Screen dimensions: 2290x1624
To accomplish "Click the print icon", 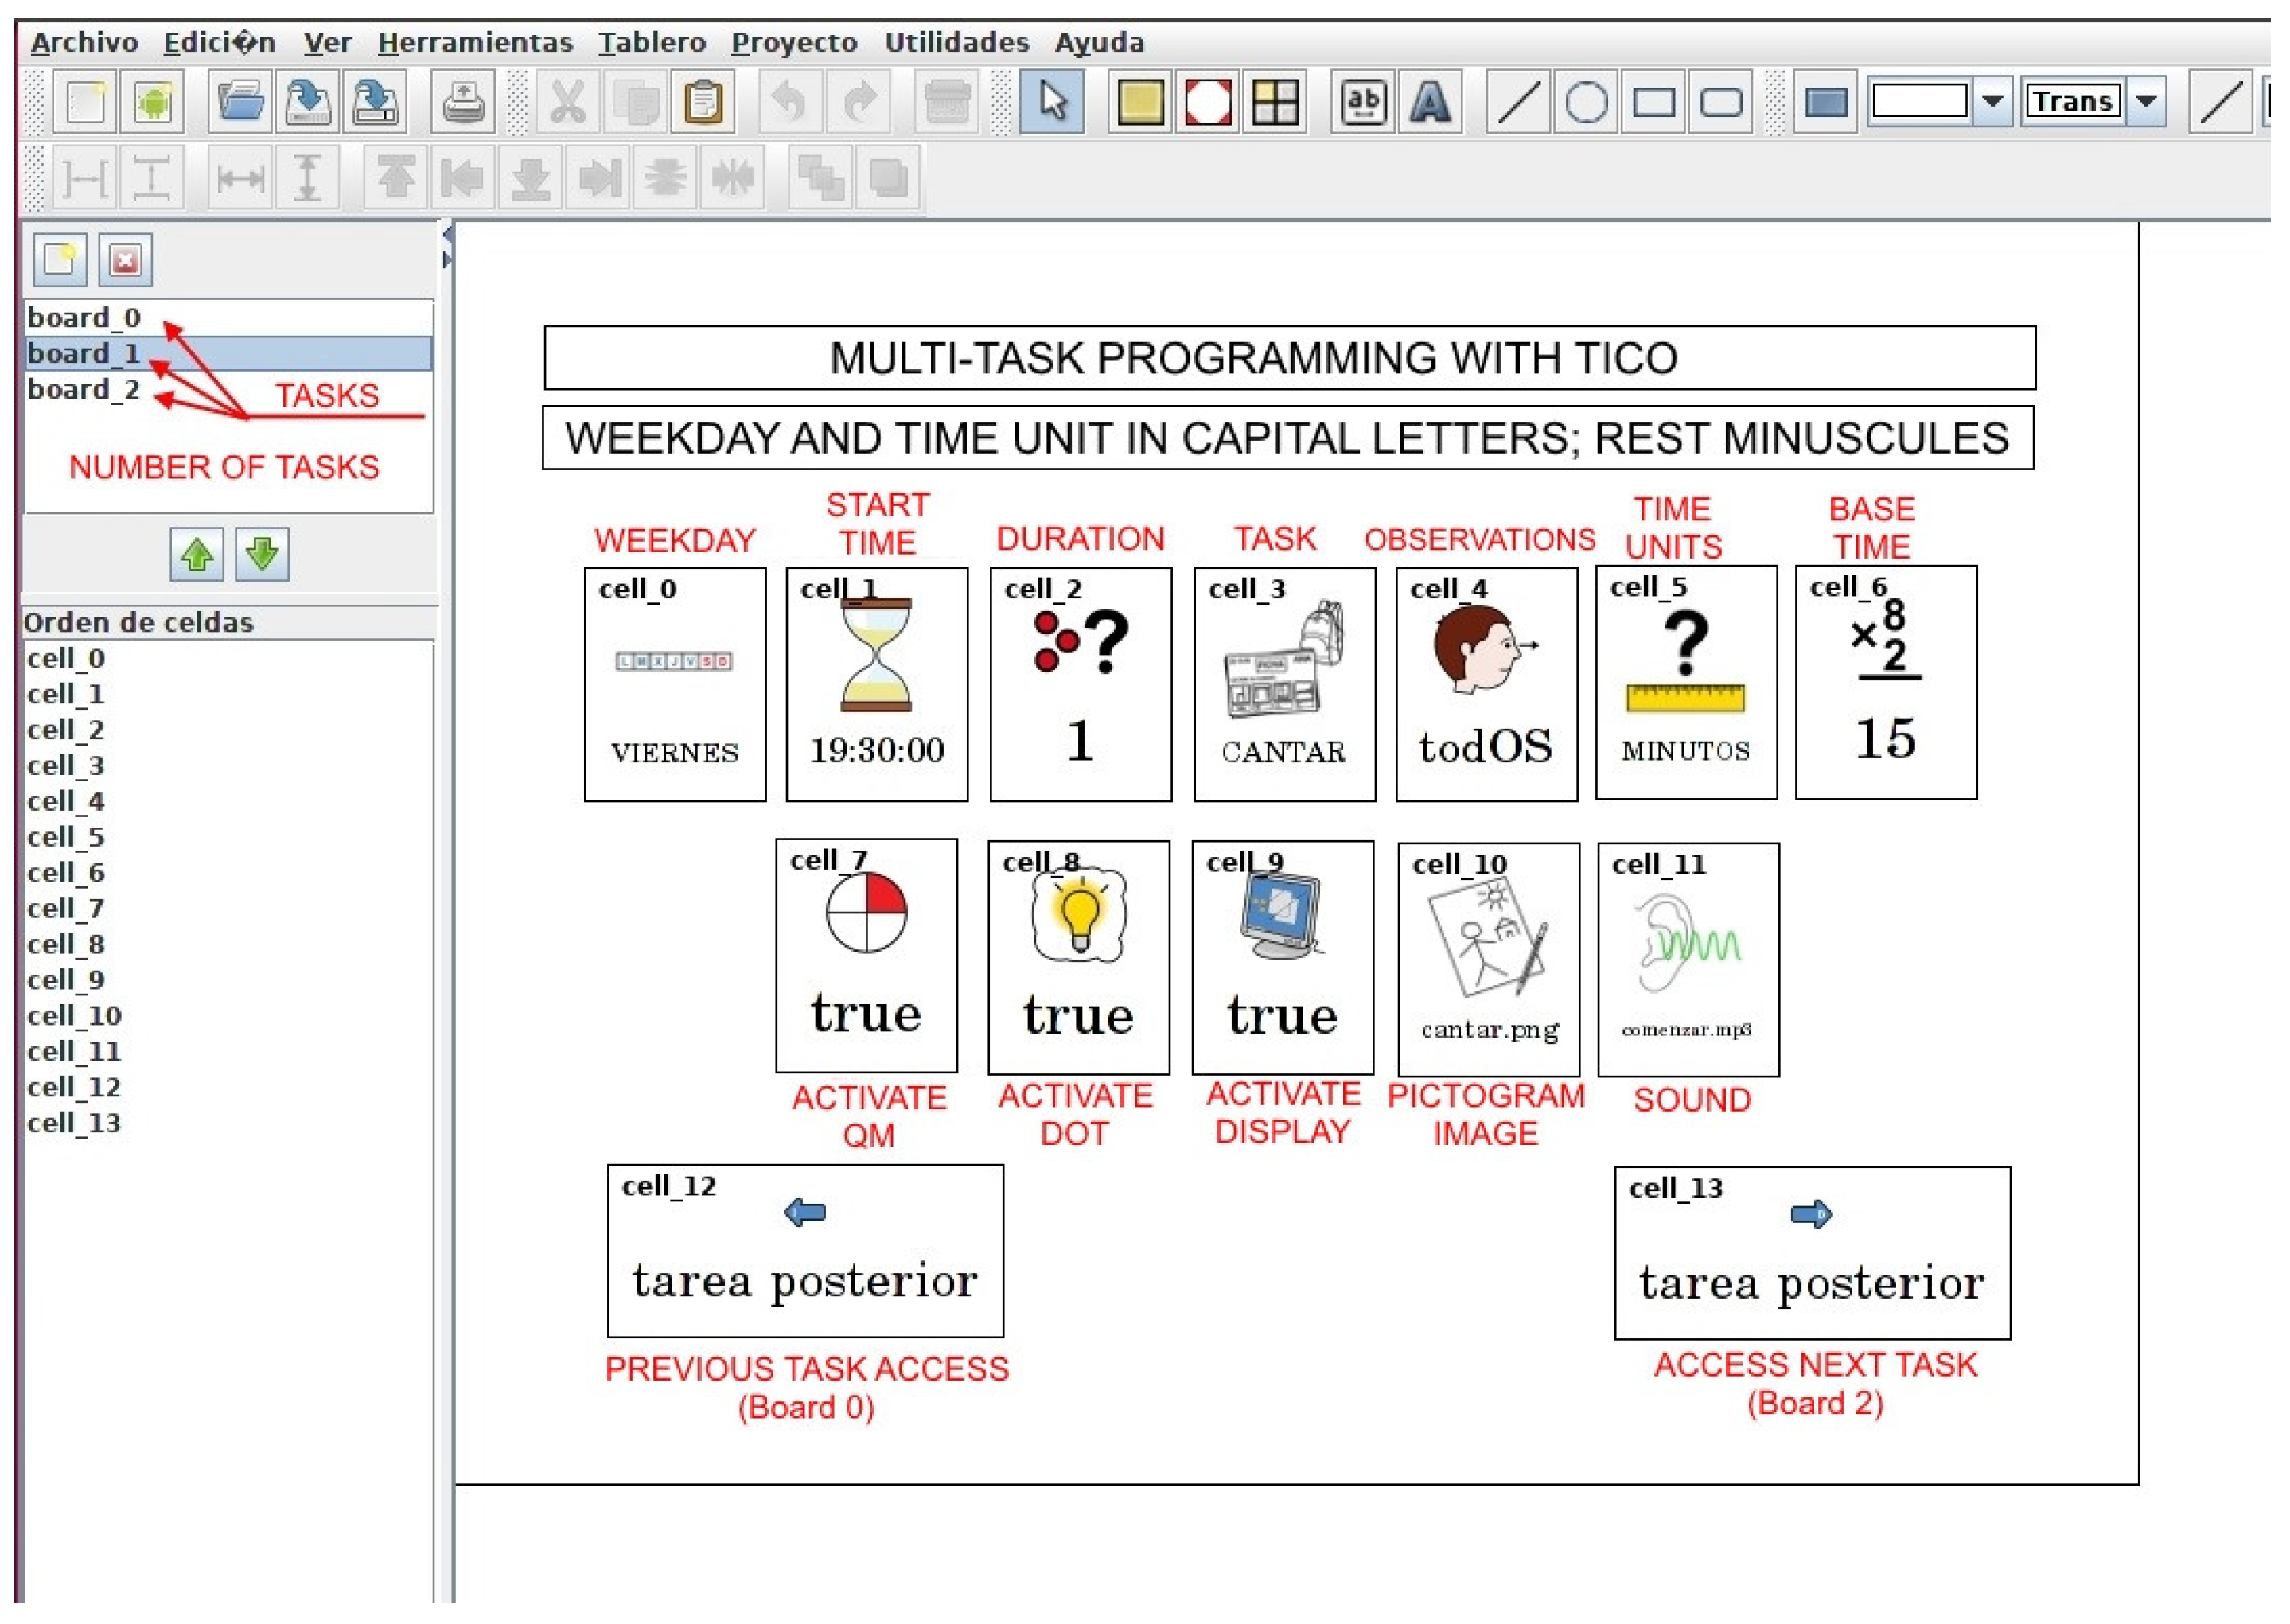I will pyautogui.click(x=463, y=102).
